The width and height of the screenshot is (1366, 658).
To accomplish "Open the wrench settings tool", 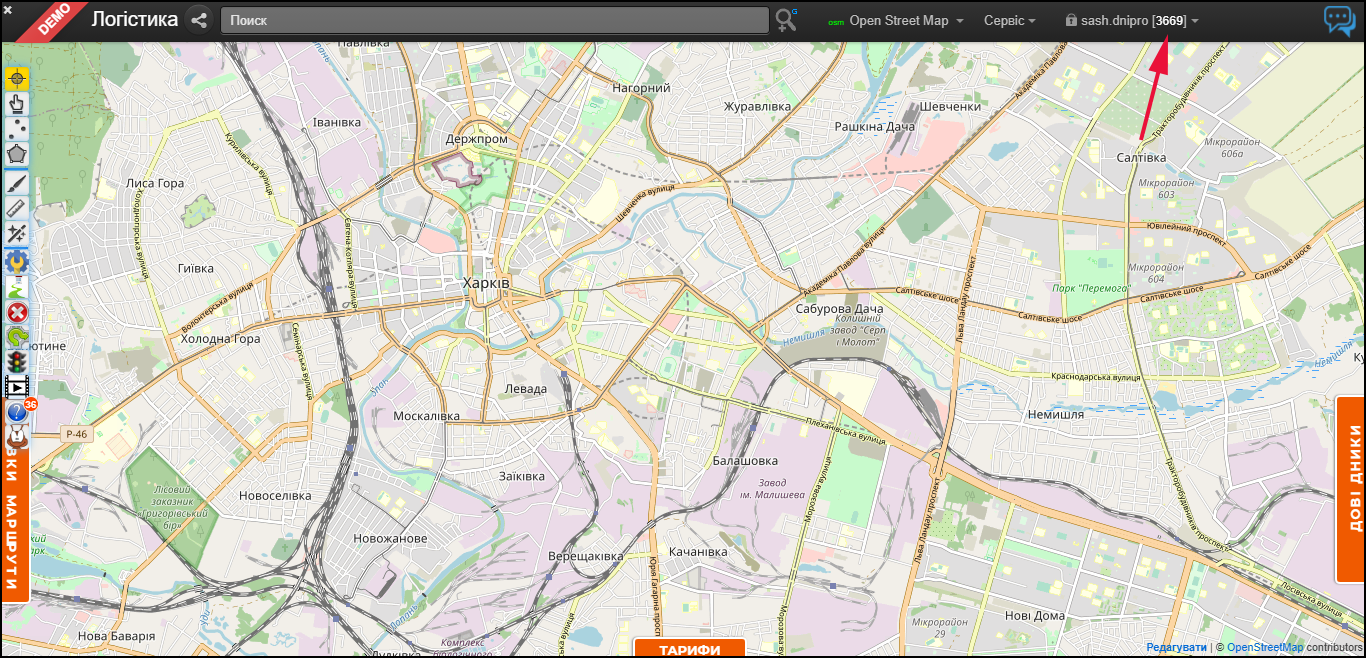I will coord(17,261).
